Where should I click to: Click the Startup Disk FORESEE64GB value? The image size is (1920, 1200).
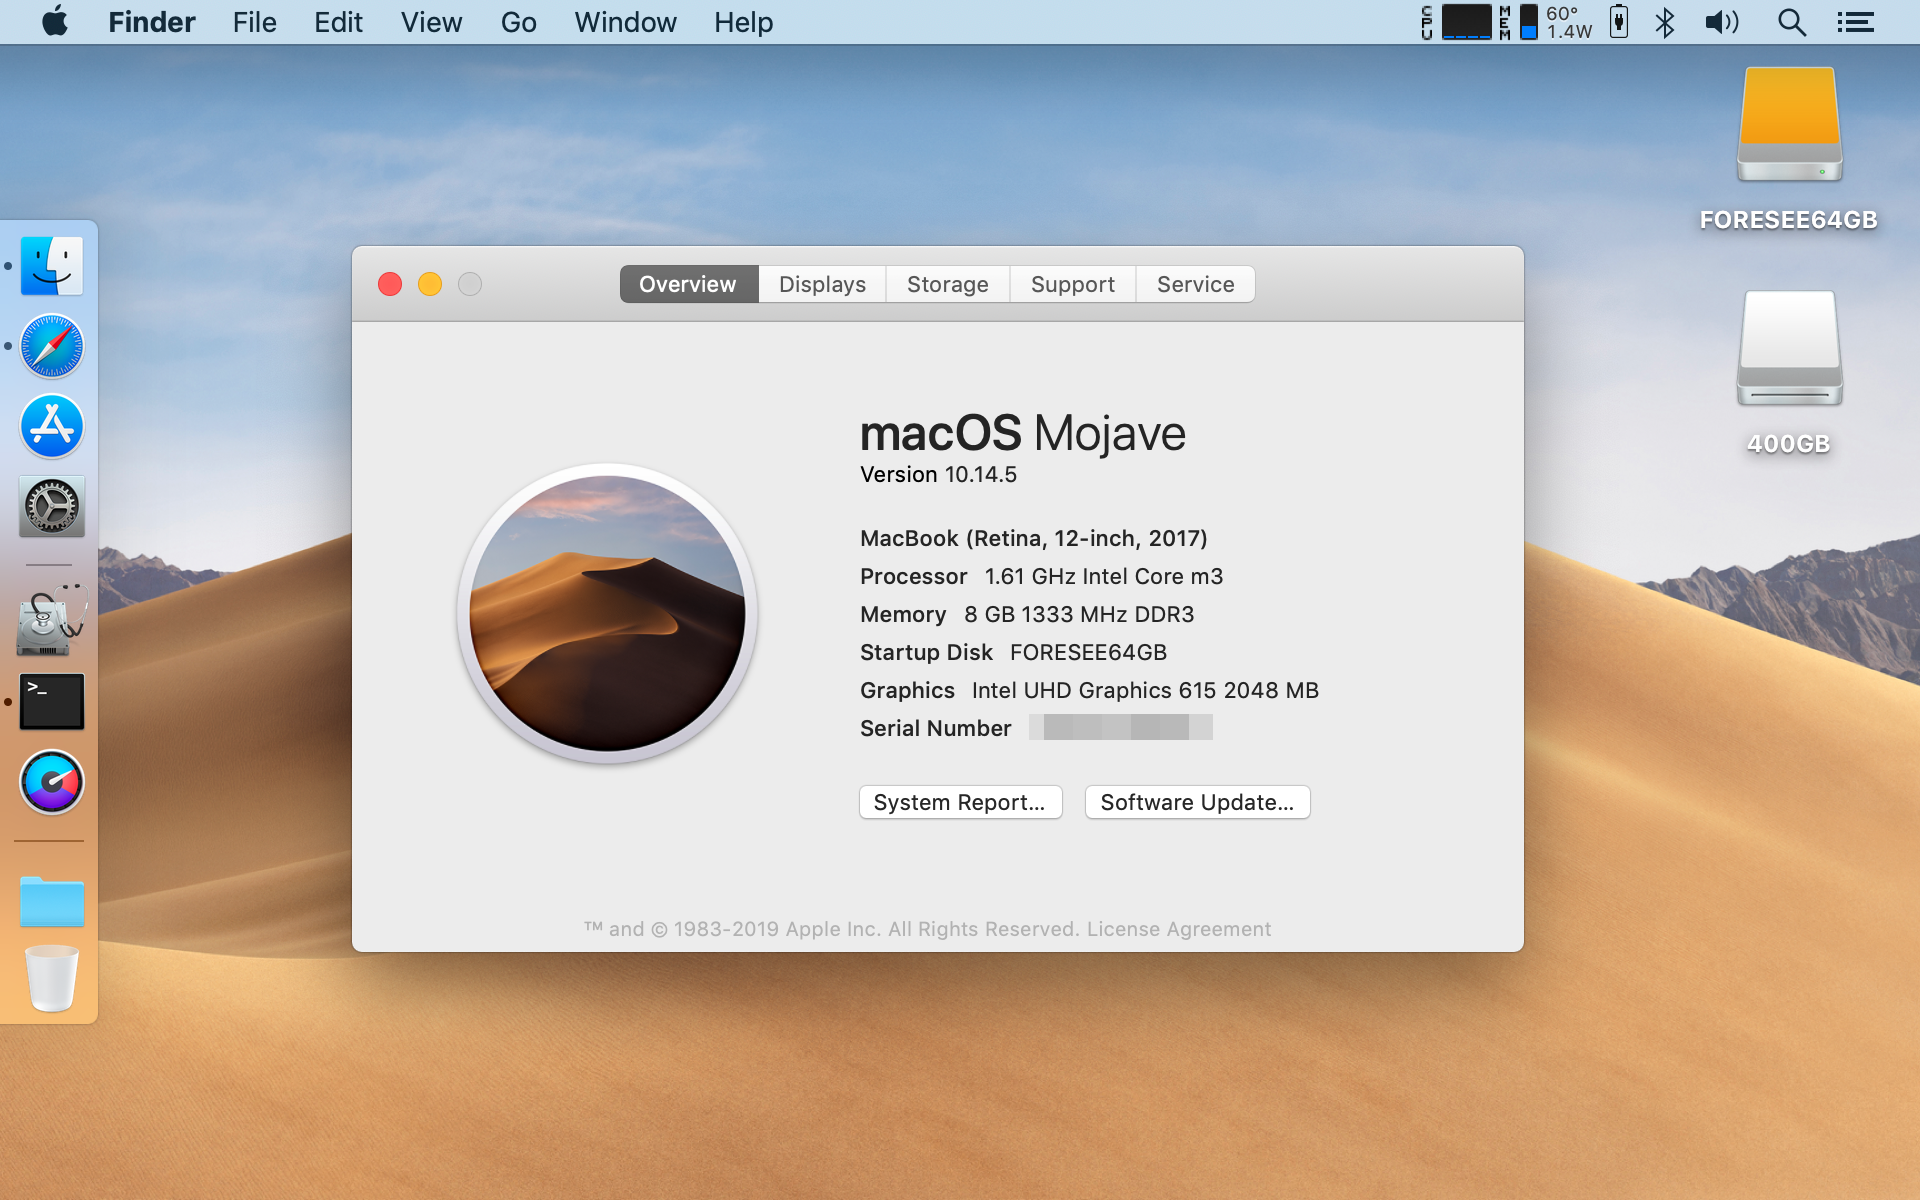1088,652
